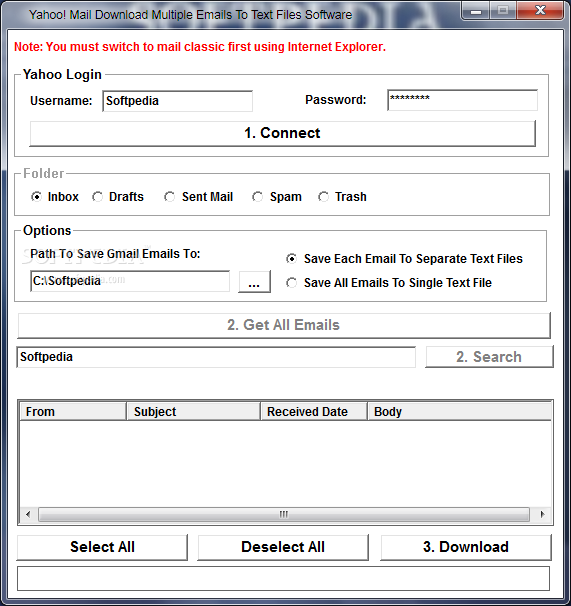Select the Trash folder radio button
The image size is (571, 606).
pyautogui.click(x=323, y=197)
